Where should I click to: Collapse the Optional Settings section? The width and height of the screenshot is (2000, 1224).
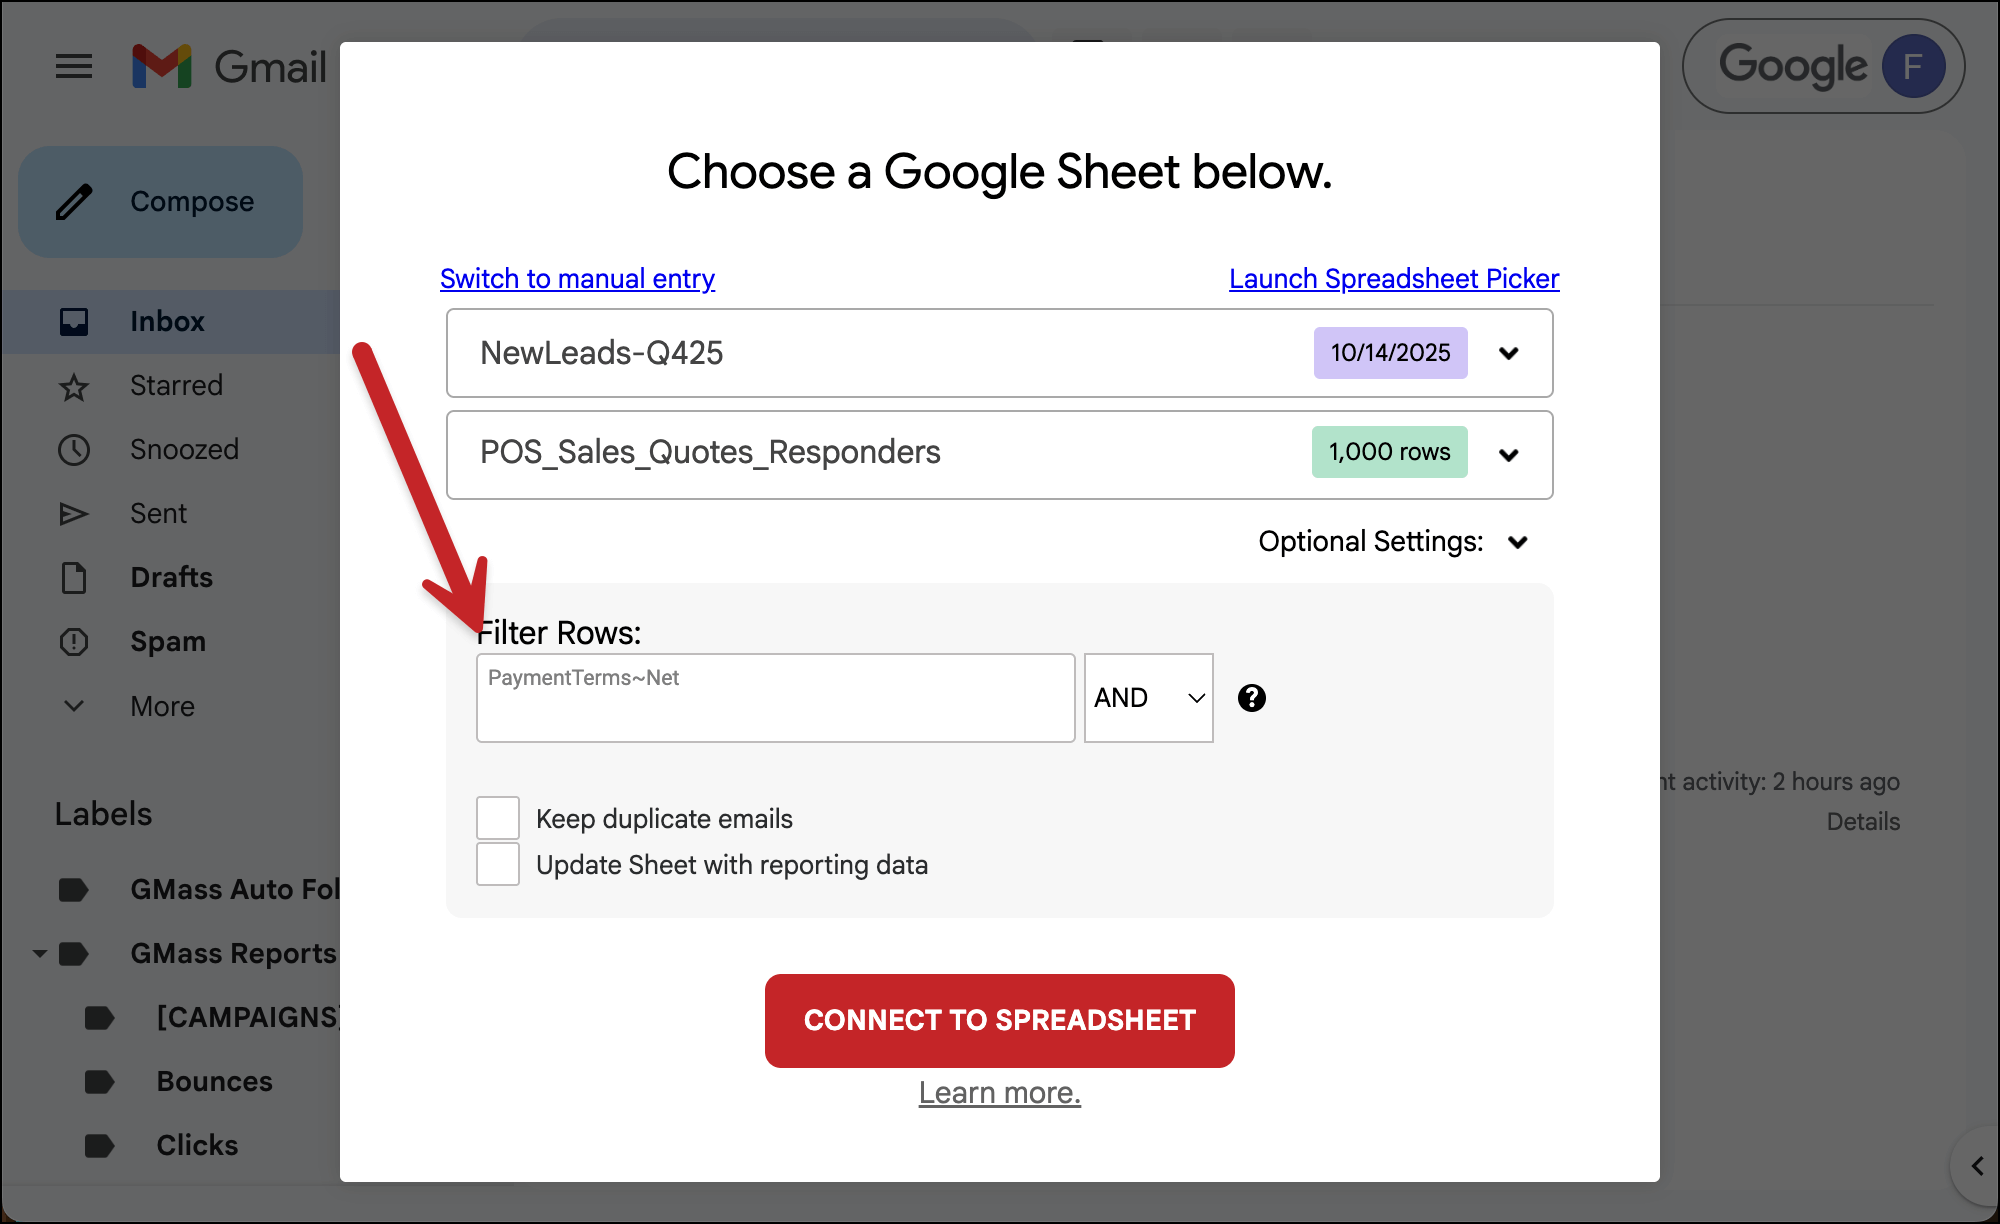[1517, 542]
